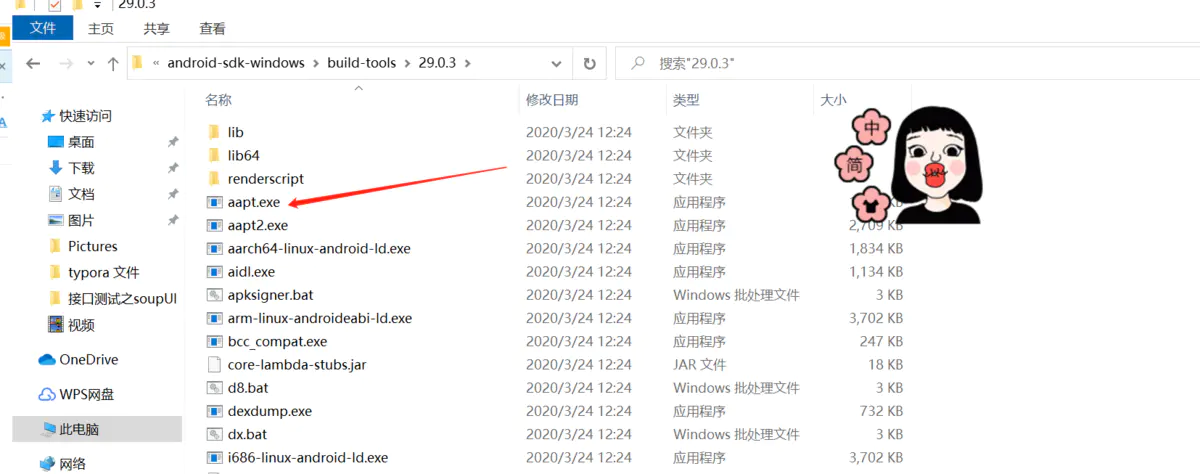Select the file name core-lambda-stubs.jar
The height and width of the screenshot is (474, 1200).
tap(295, 365)
